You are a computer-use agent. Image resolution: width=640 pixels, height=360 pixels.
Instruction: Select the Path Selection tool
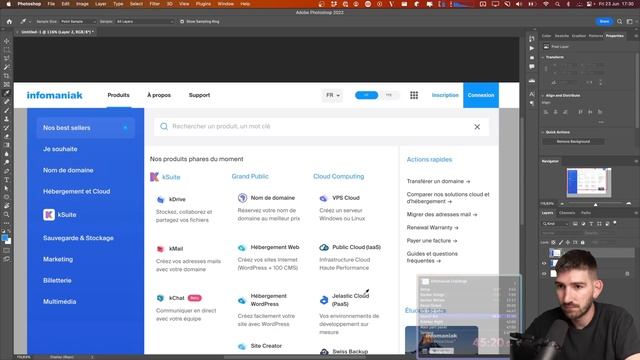(7, 188)
